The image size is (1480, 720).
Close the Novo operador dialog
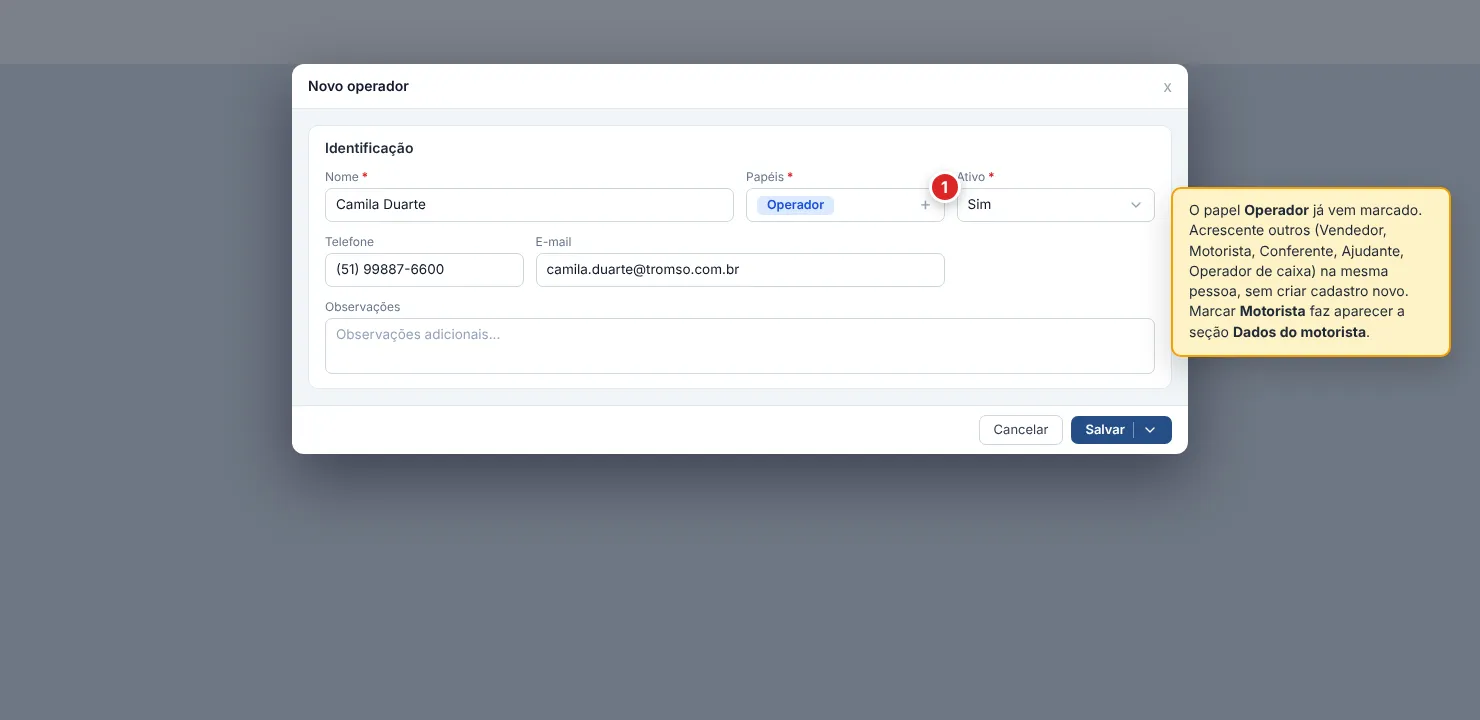point(1167,87)
